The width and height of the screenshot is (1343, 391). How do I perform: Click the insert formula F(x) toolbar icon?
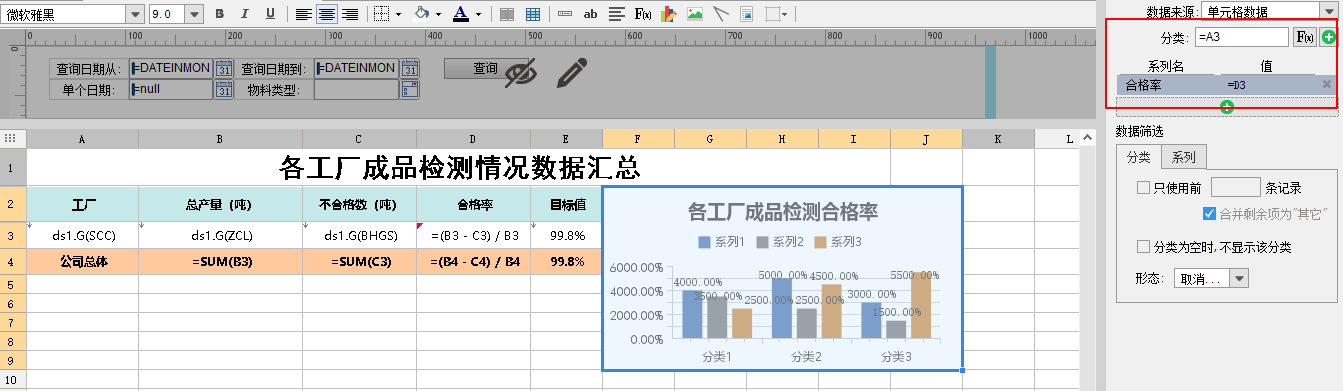(644, 14)
